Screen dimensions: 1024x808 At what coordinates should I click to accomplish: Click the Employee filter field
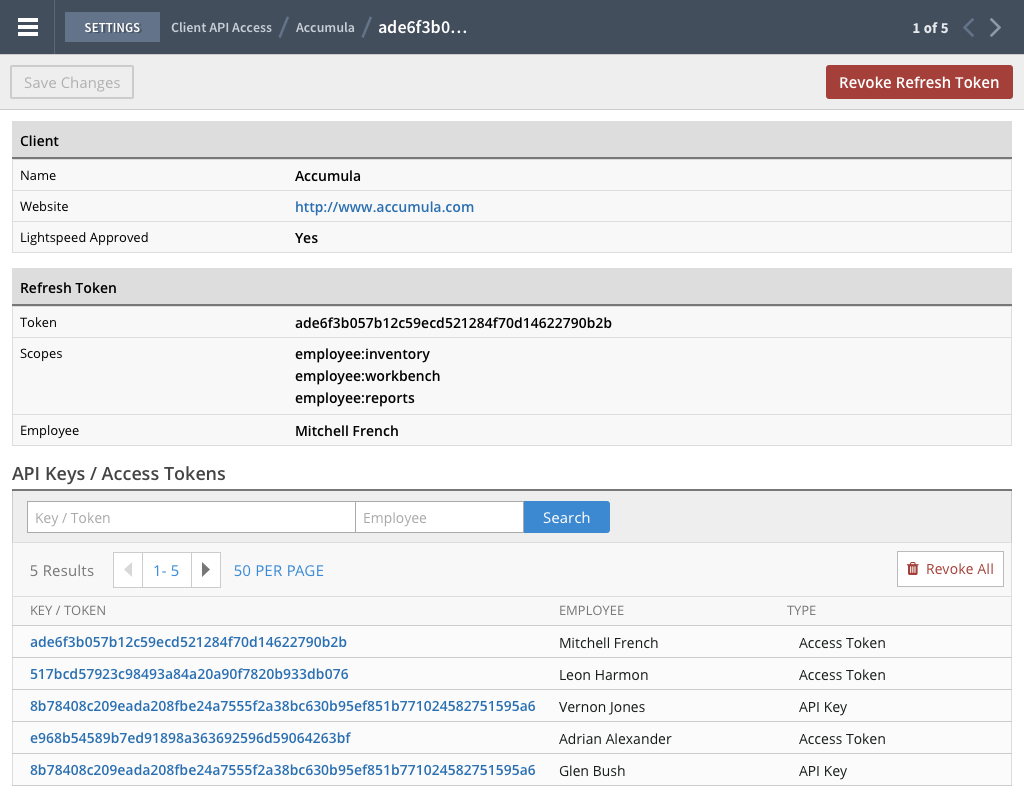[439, 517]
